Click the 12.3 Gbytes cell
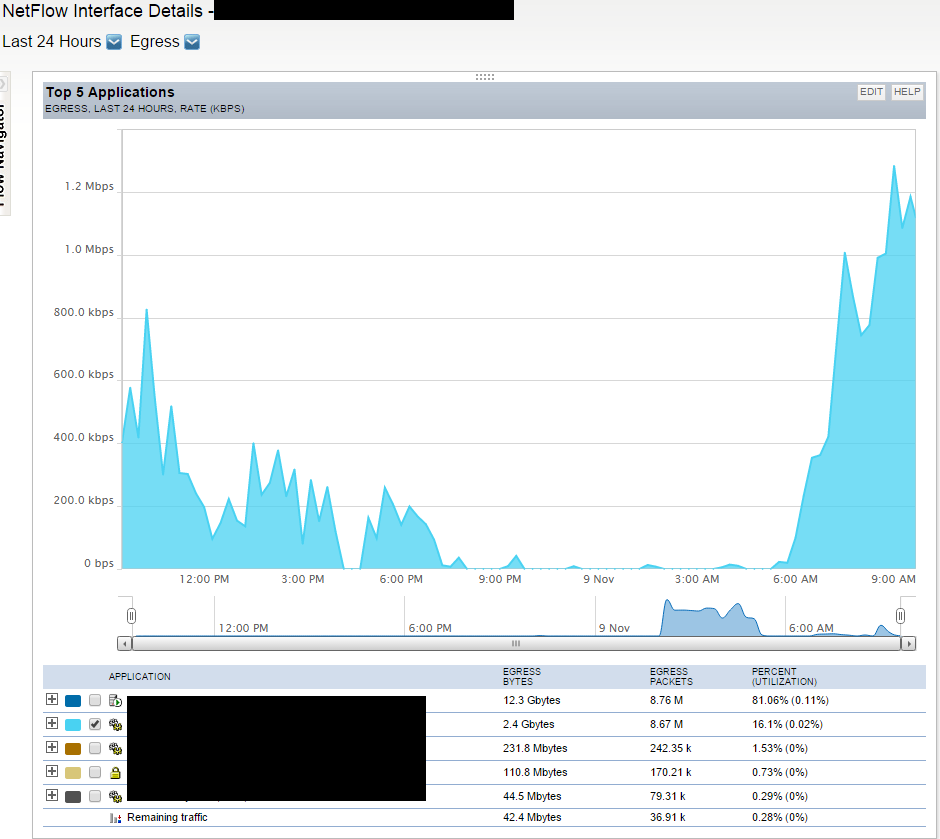 click(x=532, y=700)
